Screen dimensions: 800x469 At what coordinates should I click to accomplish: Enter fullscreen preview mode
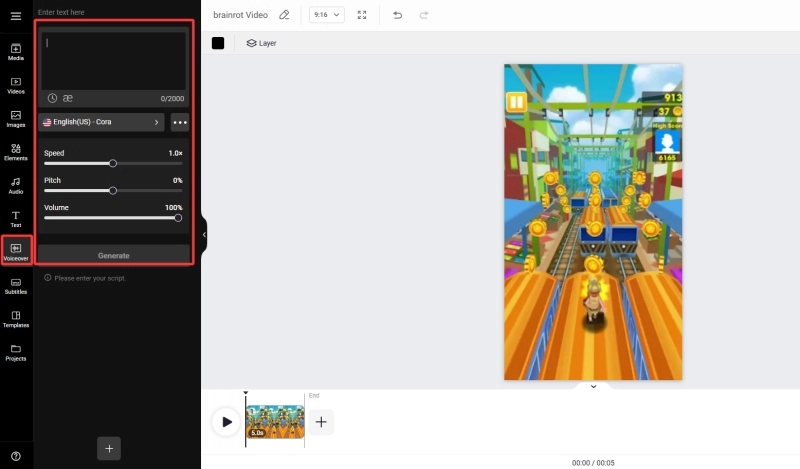(x=362, y=15)
